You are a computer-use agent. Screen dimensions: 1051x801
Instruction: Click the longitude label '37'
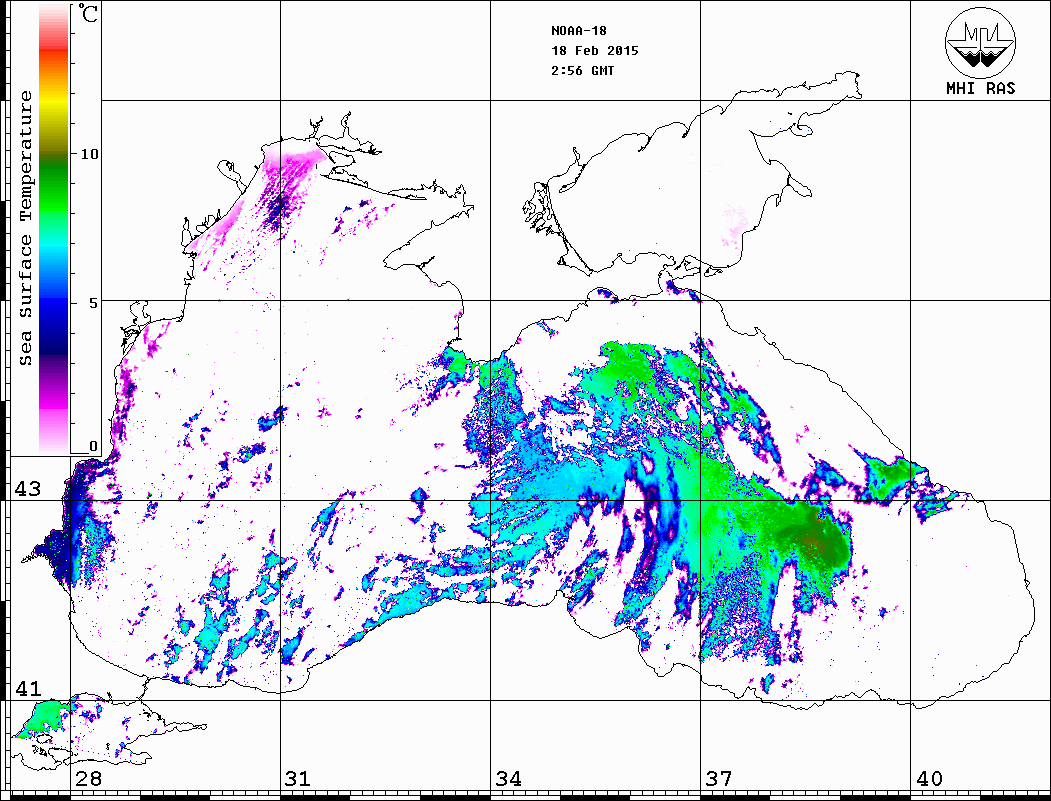click(719, 778)
